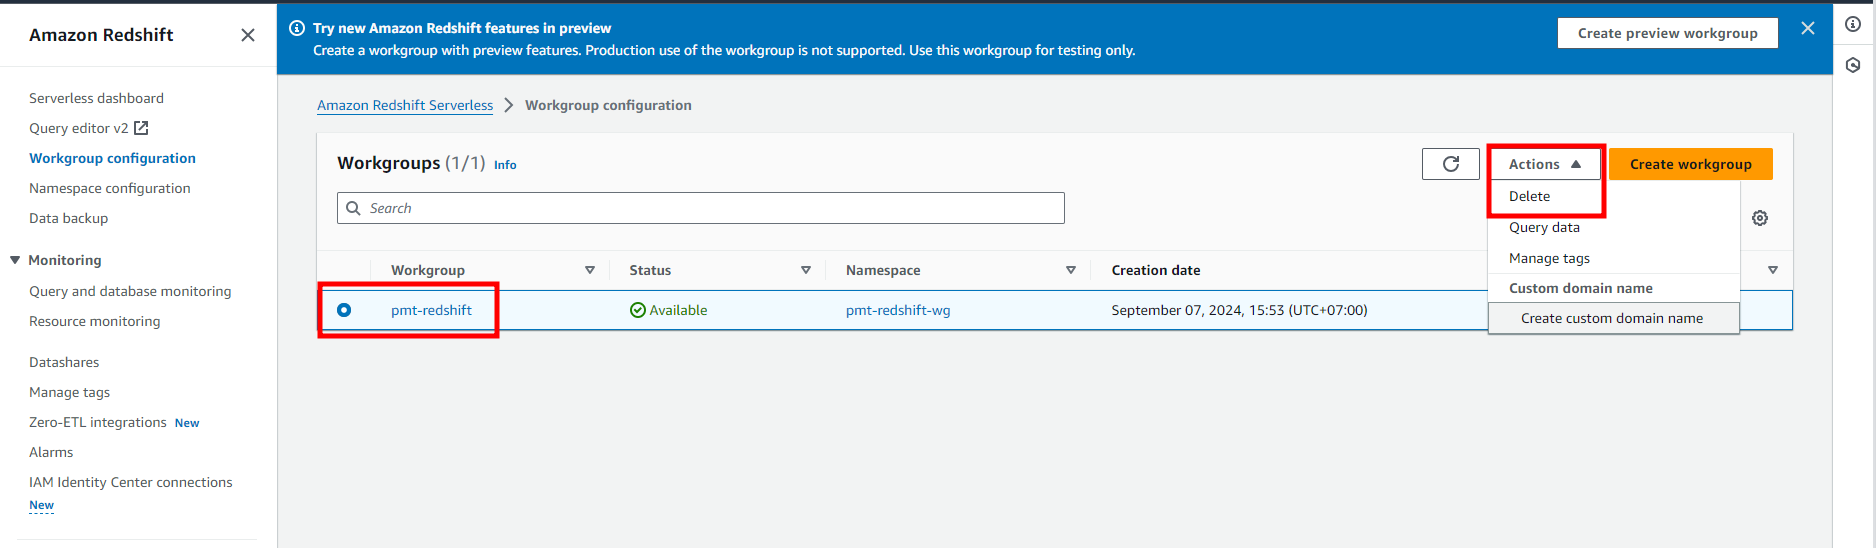Sort by Workgroup column arrow

[x=590, y=270]
